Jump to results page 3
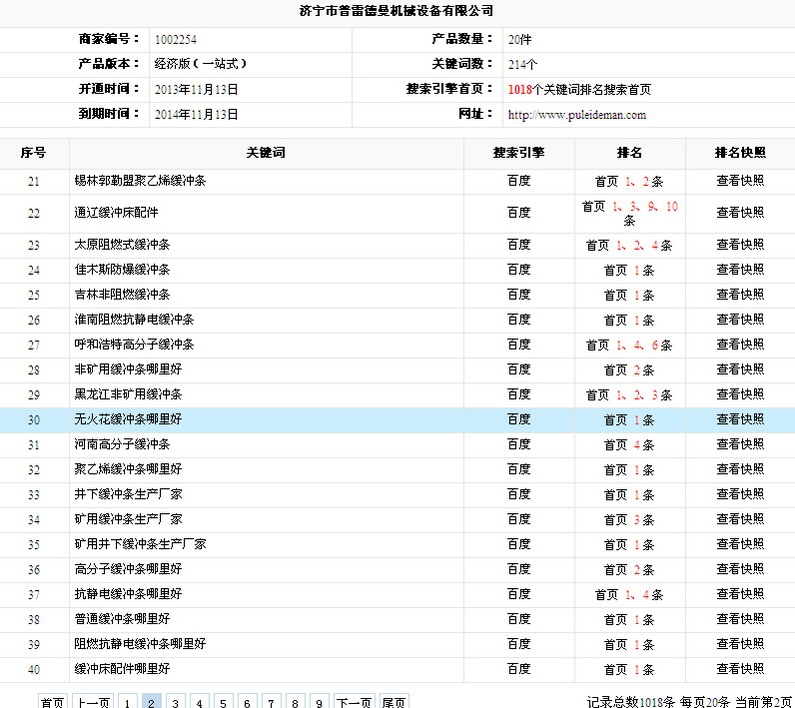The image size is (795, 708). point(175,702)
